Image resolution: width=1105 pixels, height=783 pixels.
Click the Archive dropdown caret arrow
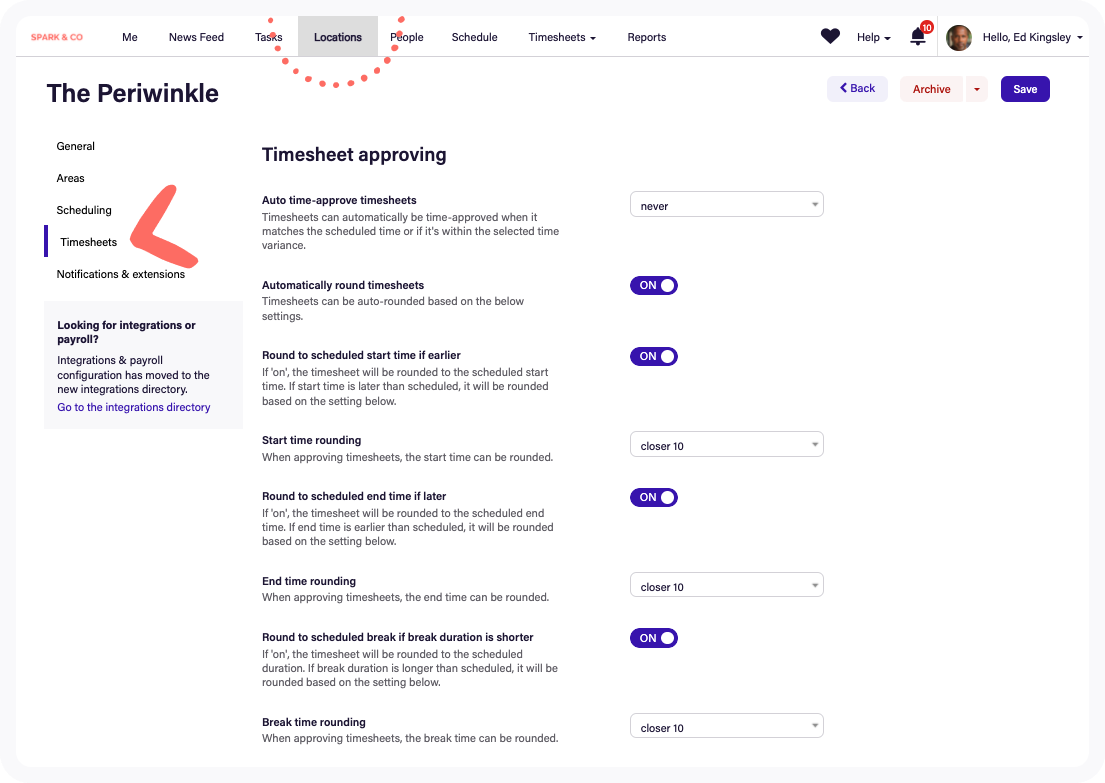[x=977, y=89]
